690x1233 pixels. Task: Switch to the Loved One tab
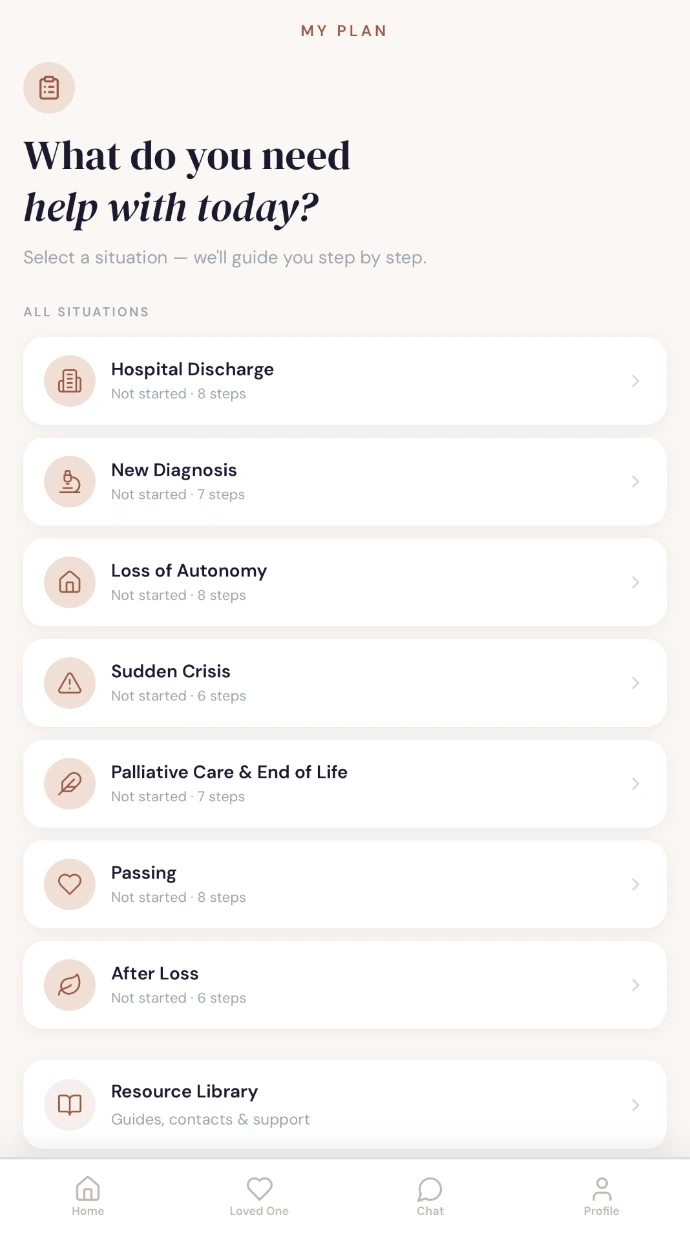click(259, 1196)
